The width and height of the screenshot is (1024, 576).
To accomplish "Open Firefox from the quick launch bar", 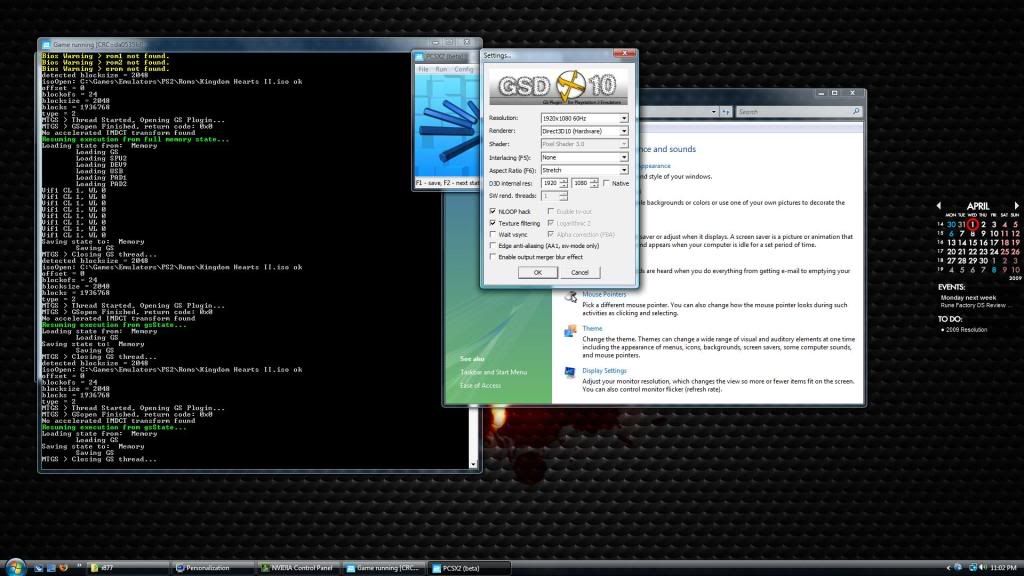I will [x=63, y=568].
